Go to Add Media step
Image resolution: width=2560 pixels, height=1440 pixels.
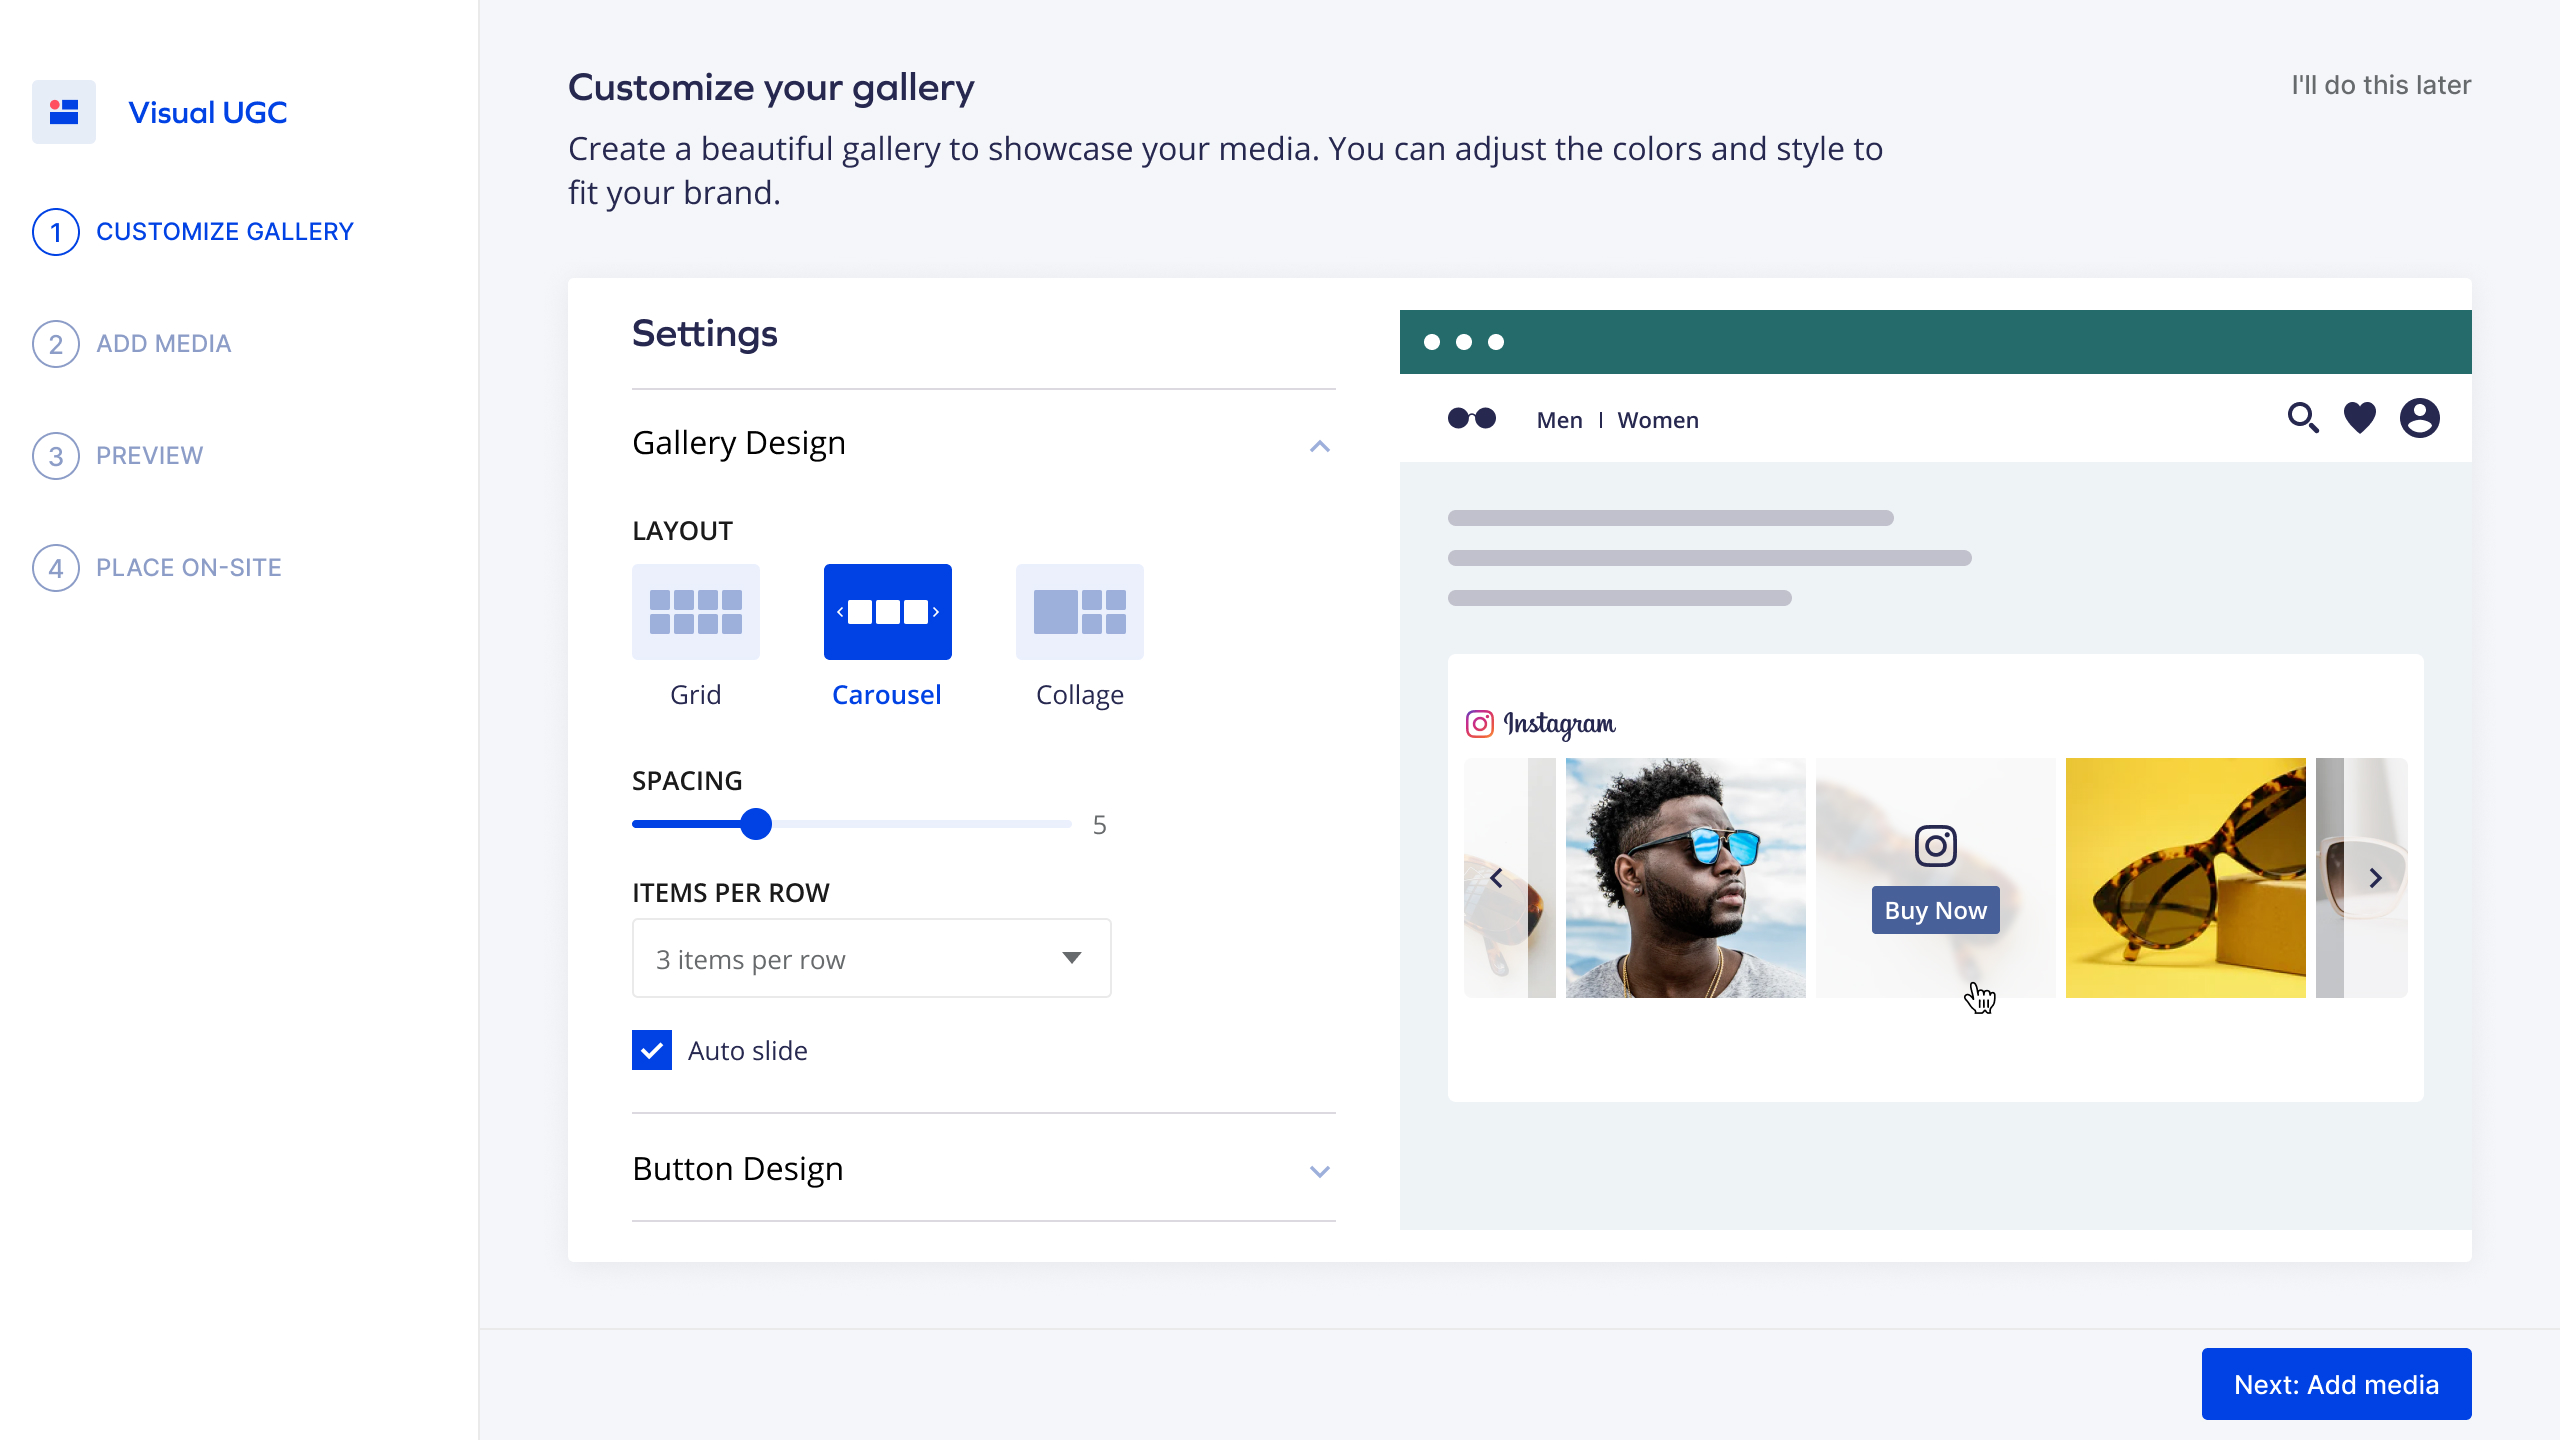point(163,344)
